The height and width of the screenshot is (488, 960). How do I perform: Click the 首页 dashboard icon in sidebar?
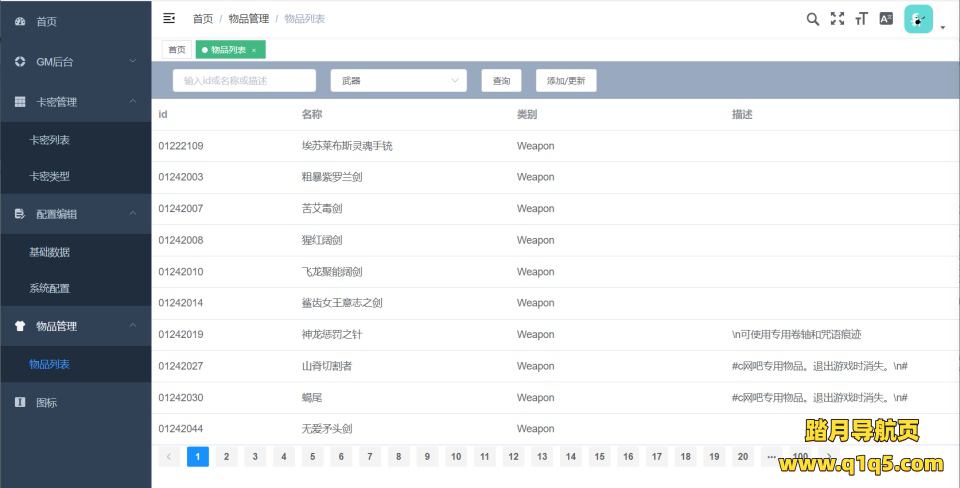pos(20,21)
